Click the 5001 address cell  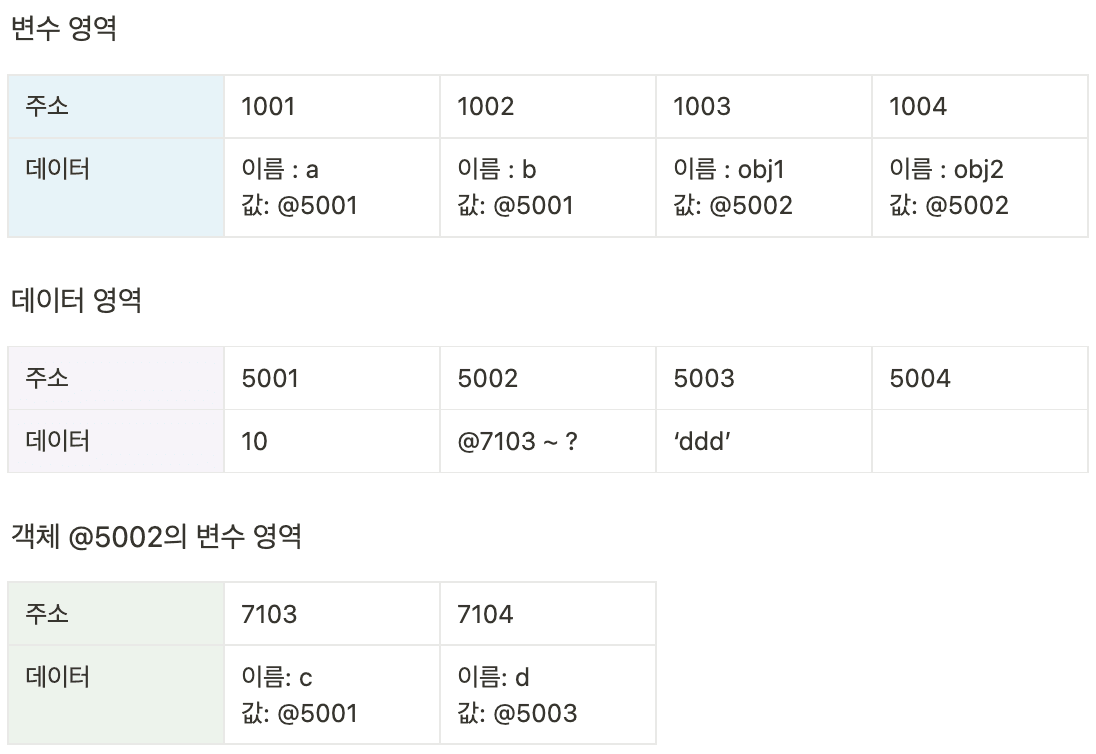pyautogui.click(x=332, y=378)
